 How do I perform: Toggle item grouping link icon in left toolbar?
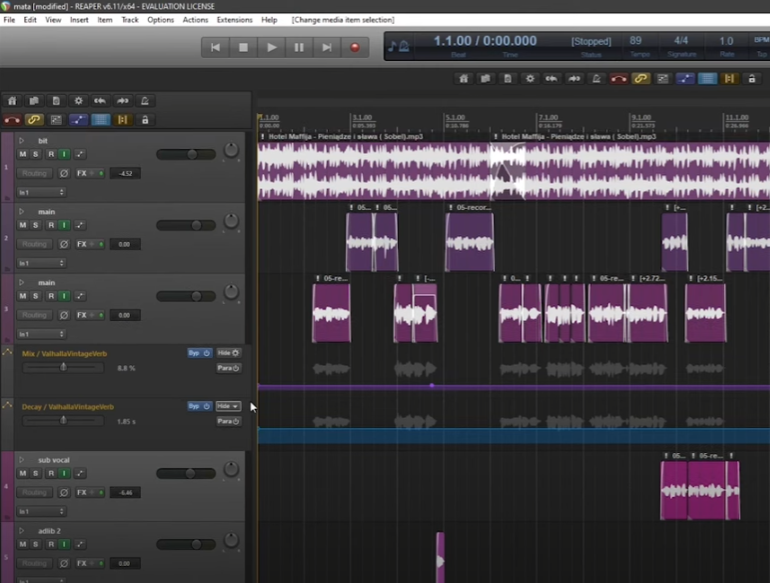34,120
